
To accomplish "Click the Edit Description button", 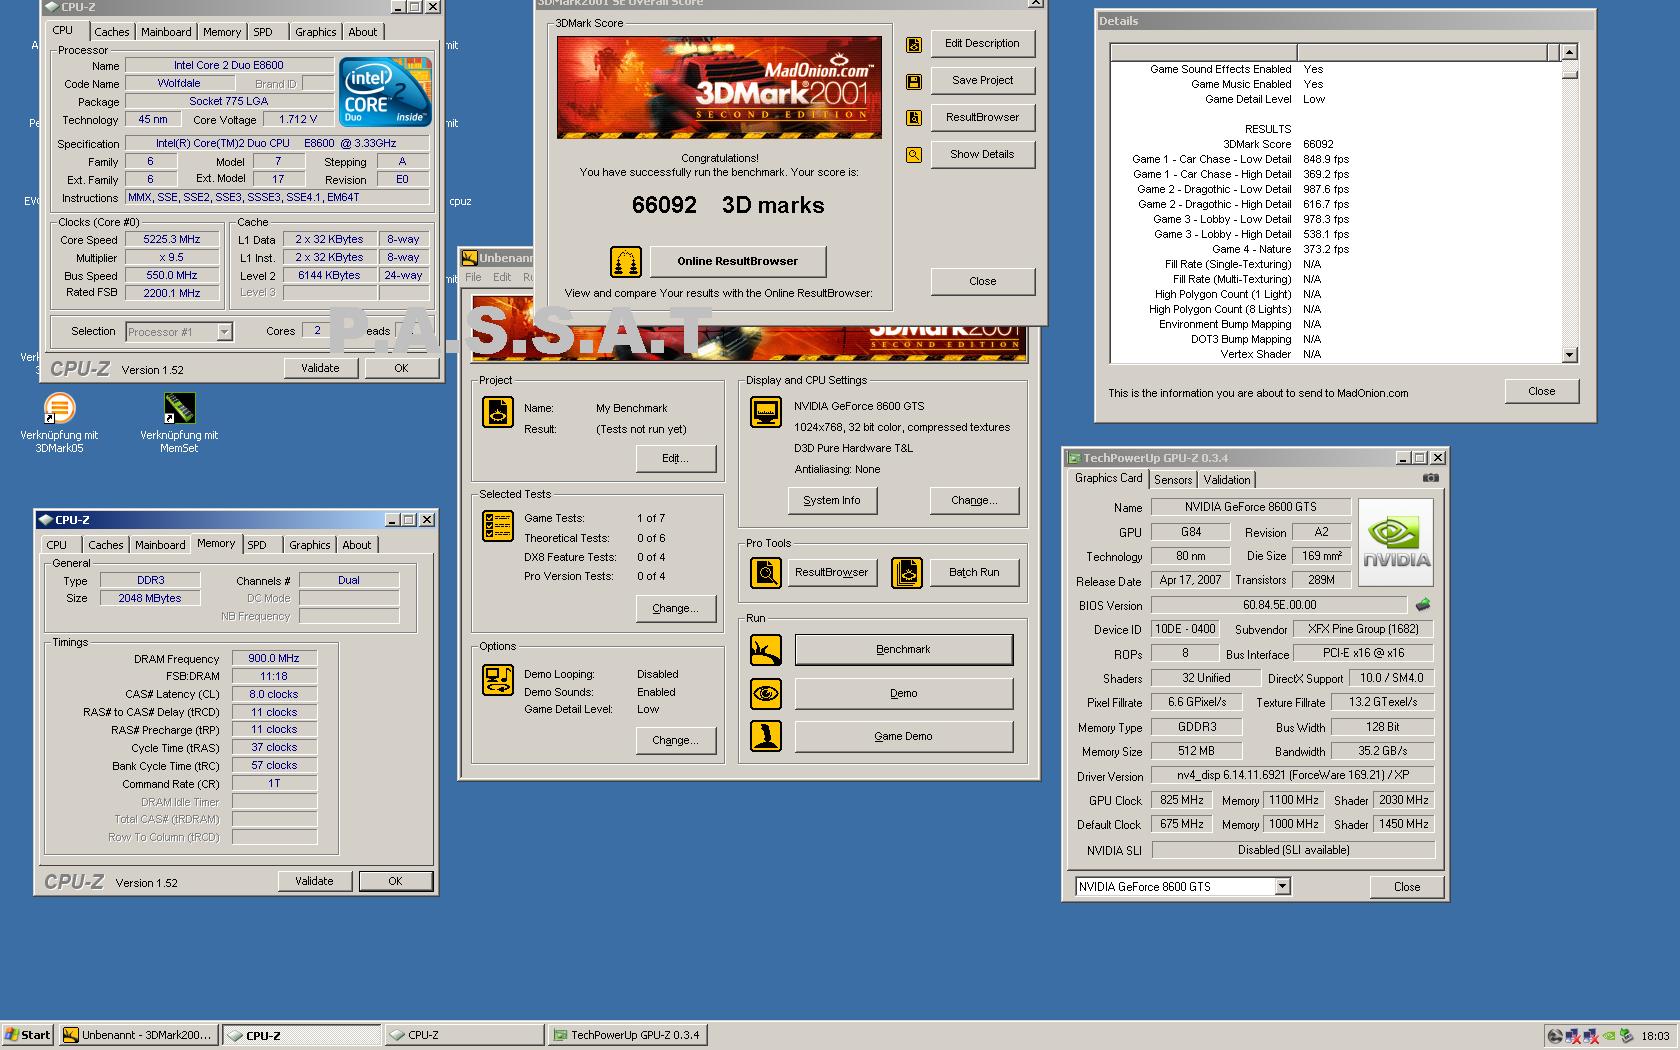I will 983,44.
